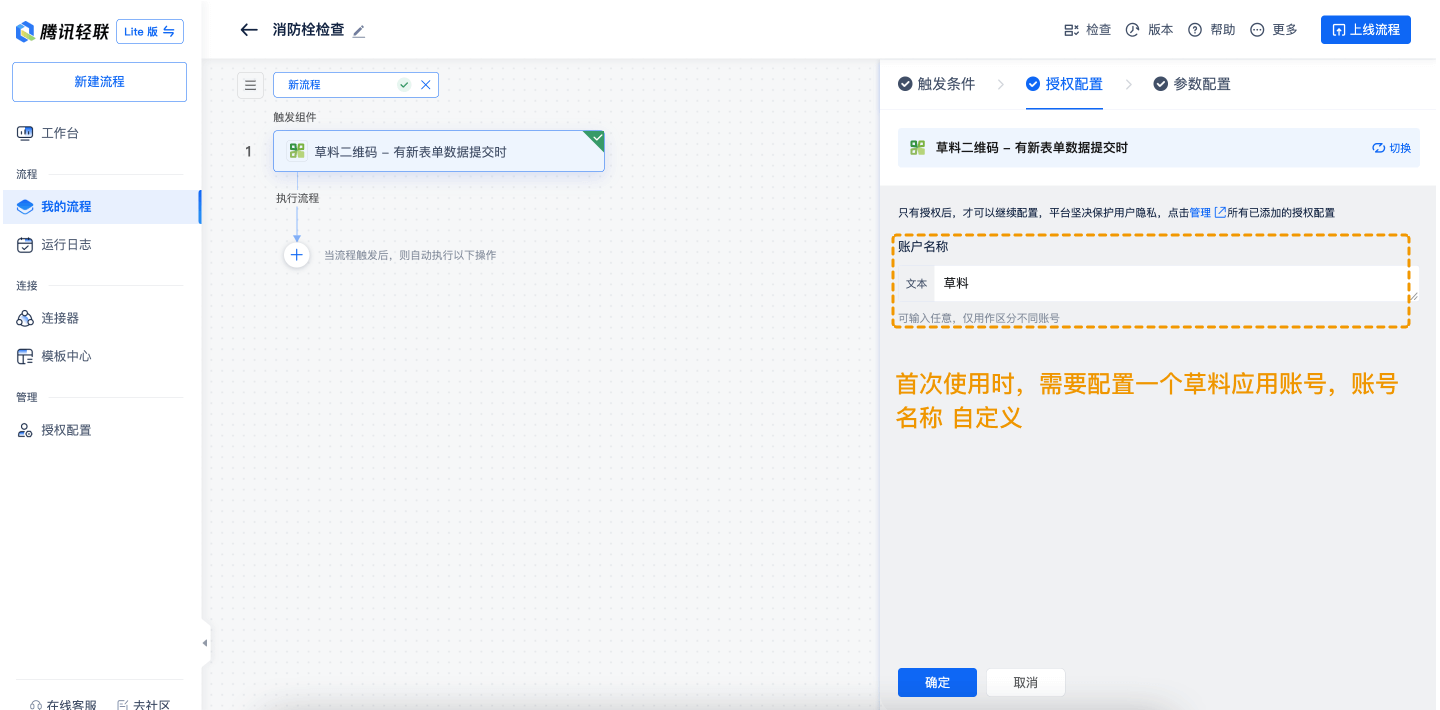Switch edition via Lite 版 button
Screen dimensions: 1440x710
(x=150, y=31)
